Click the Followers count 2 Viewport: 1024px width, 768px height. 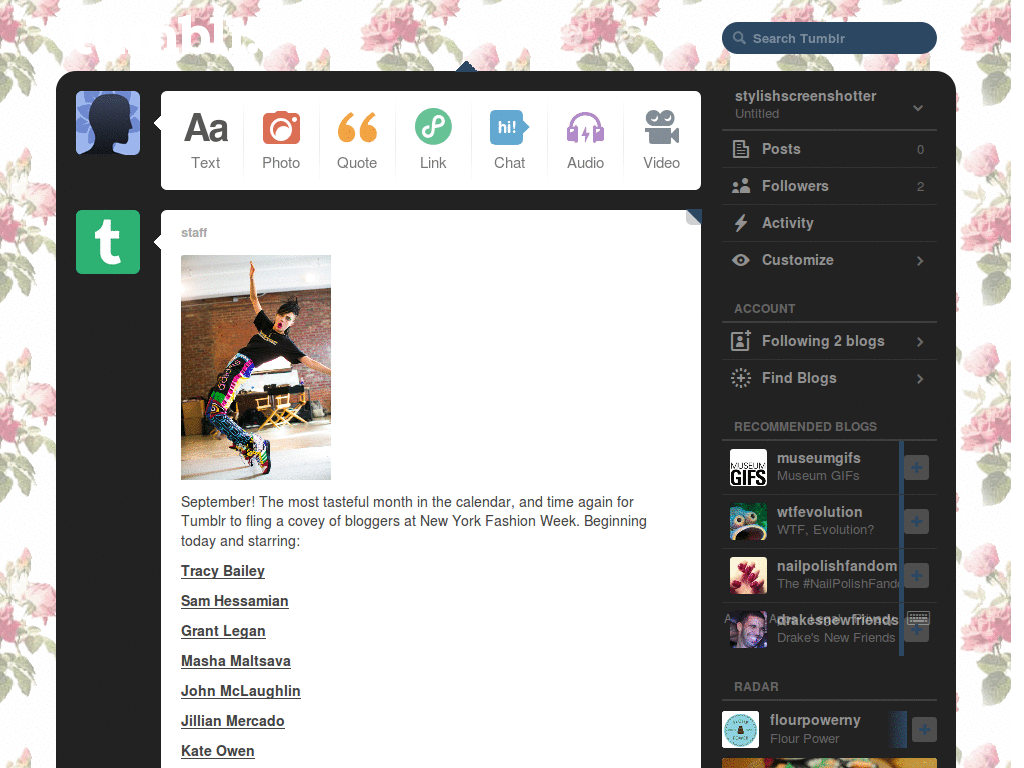pos(920,187)
